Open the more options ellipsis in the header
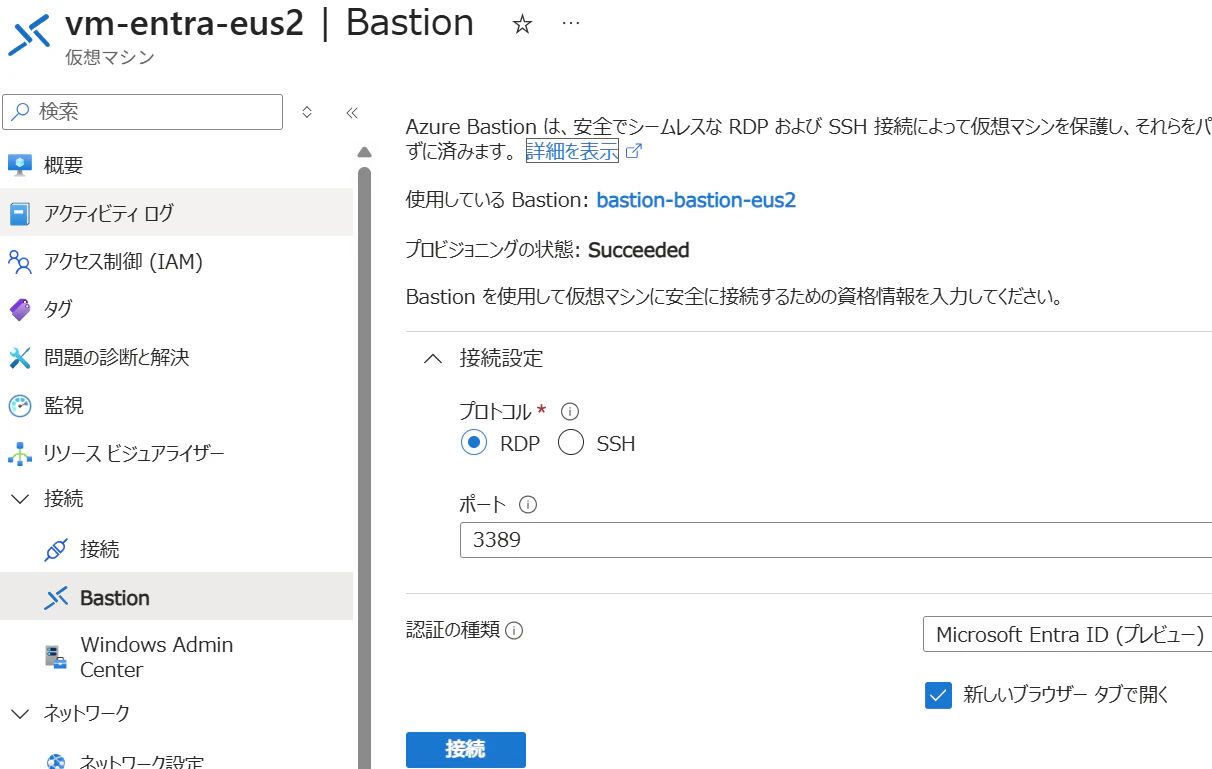The width and height of the screenshot is (1212, 769). click(x=571, y=24)
